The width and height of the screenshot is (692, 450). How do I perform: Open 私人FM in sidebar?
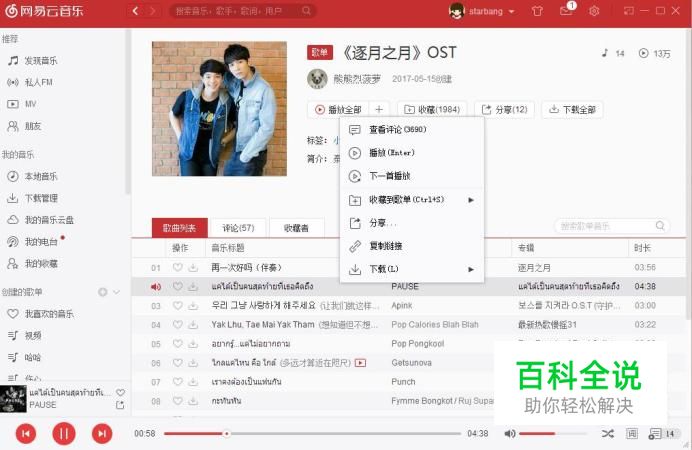[30, 82]
